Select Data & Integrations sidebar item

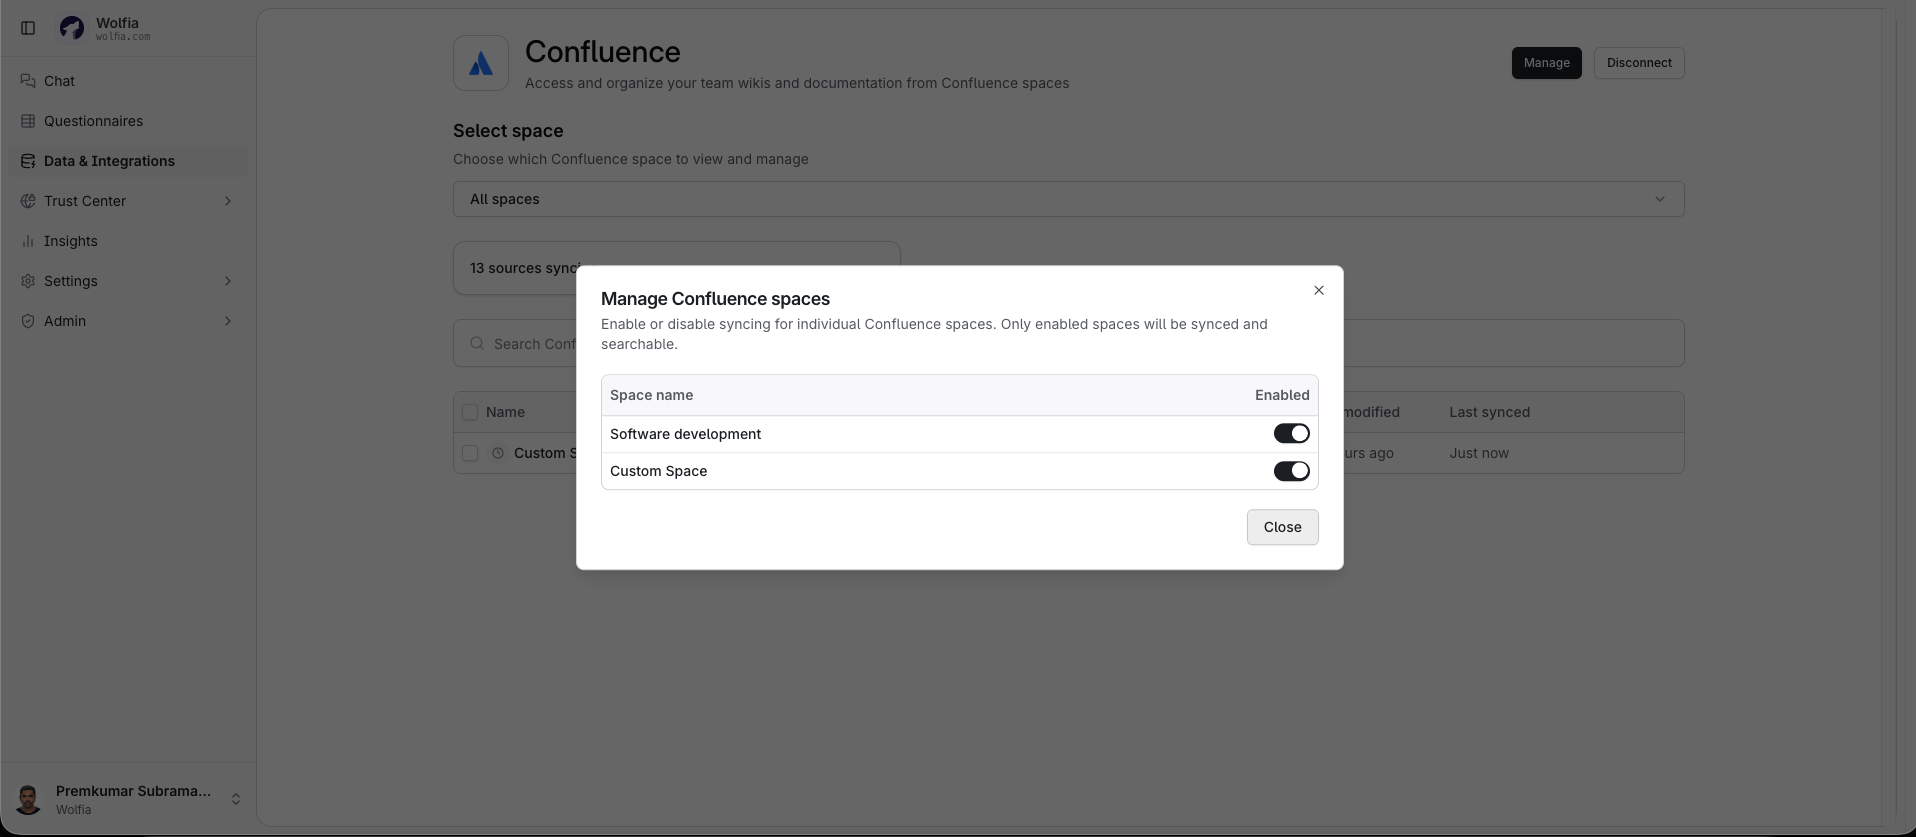[x=128, y=161]
